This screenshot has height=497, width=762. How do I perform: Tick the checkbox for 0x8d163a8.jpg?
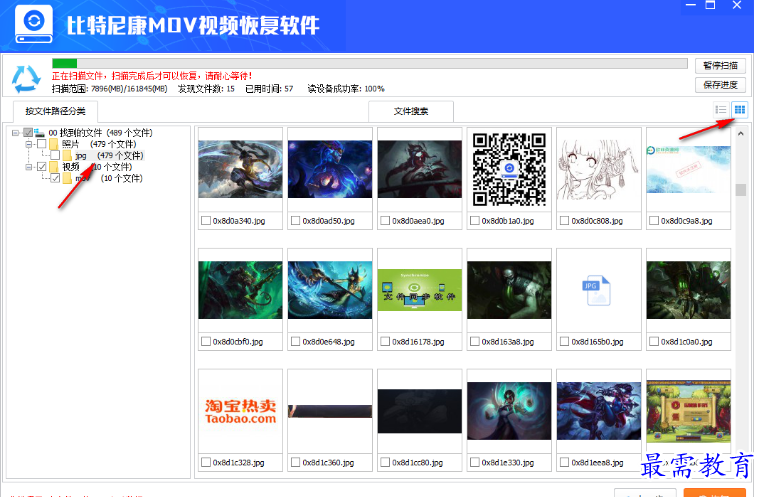(474, 342)
